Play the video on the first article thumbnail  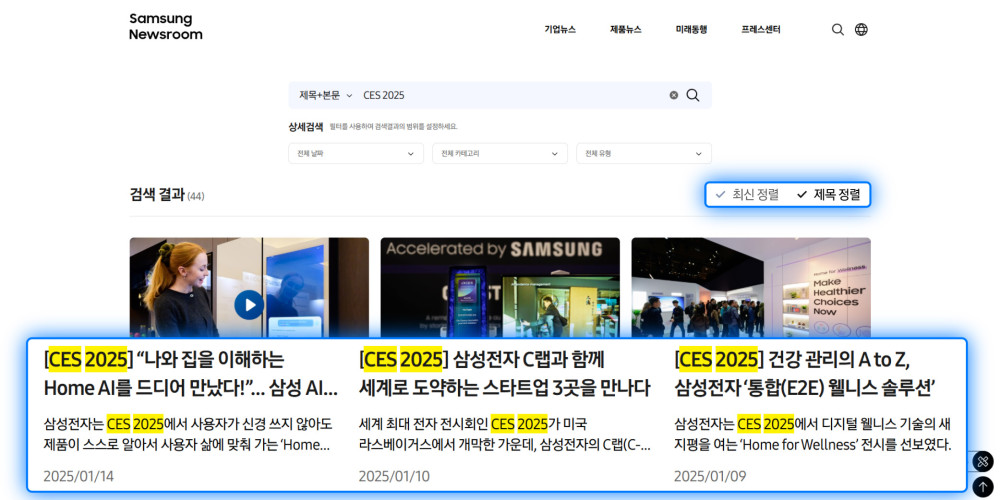click(x=249, y=304)
